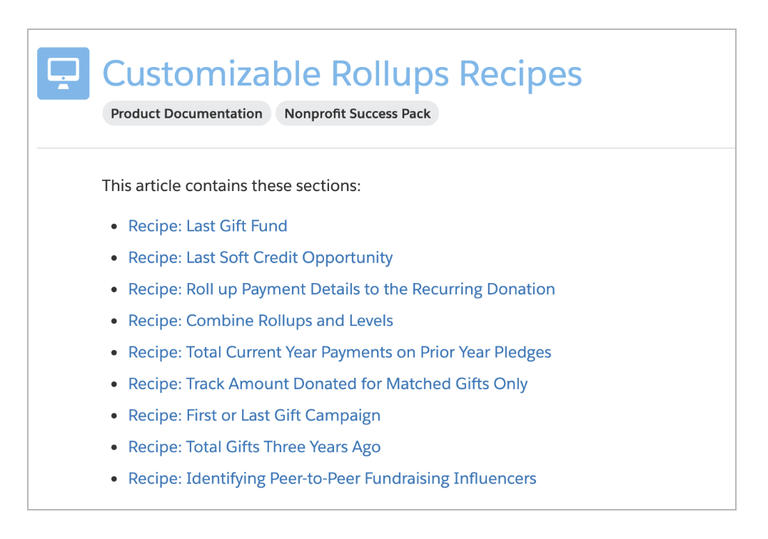Open Total Current Year Payments on Prior Year Pledges
768x539 pixels.
click(339, 352)
